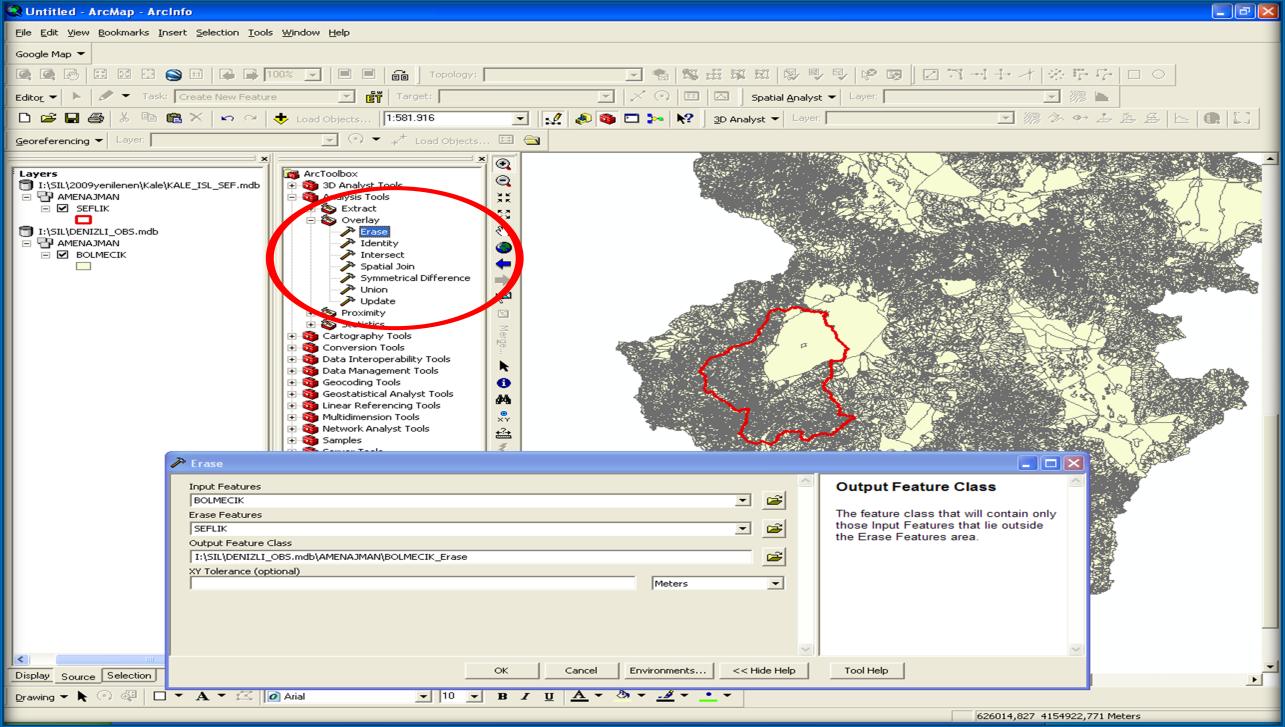The width and height of the screenshot is (1285, 727).
Task: Open the Command Line window icon
Action: coord(631,119)
